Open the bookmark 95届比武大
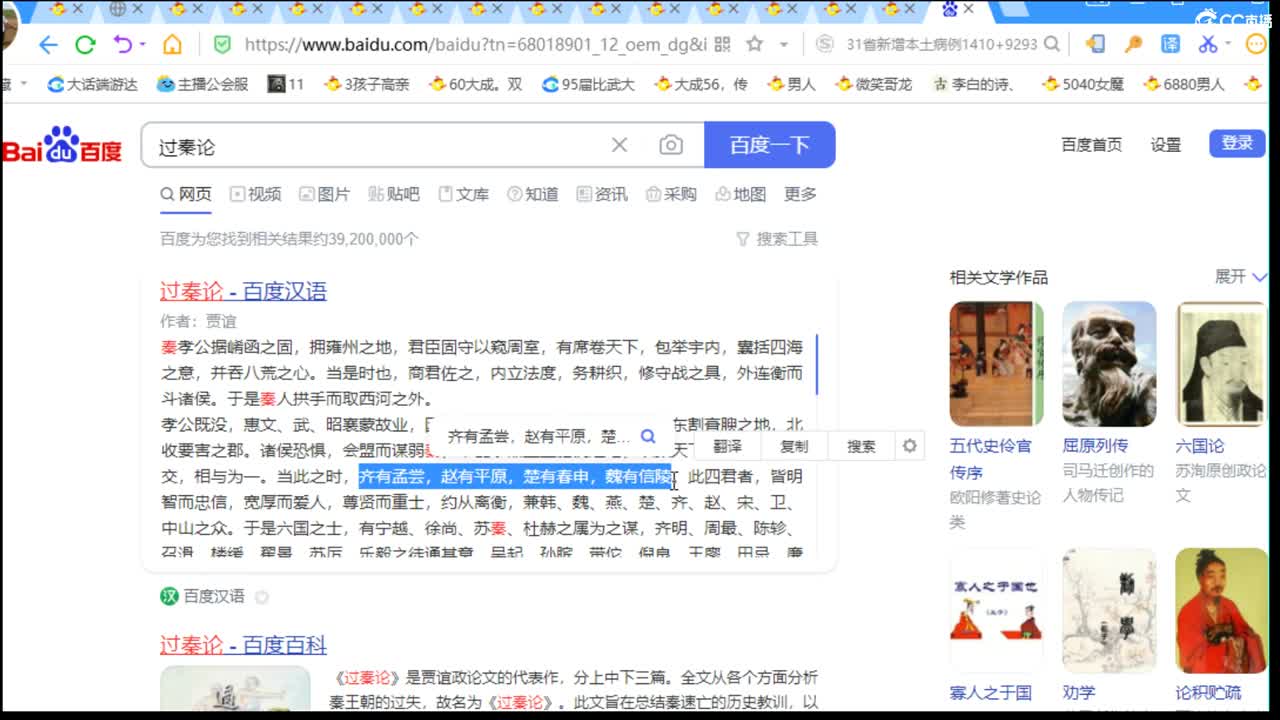1280x720 pixels. [x=588, y=84]
